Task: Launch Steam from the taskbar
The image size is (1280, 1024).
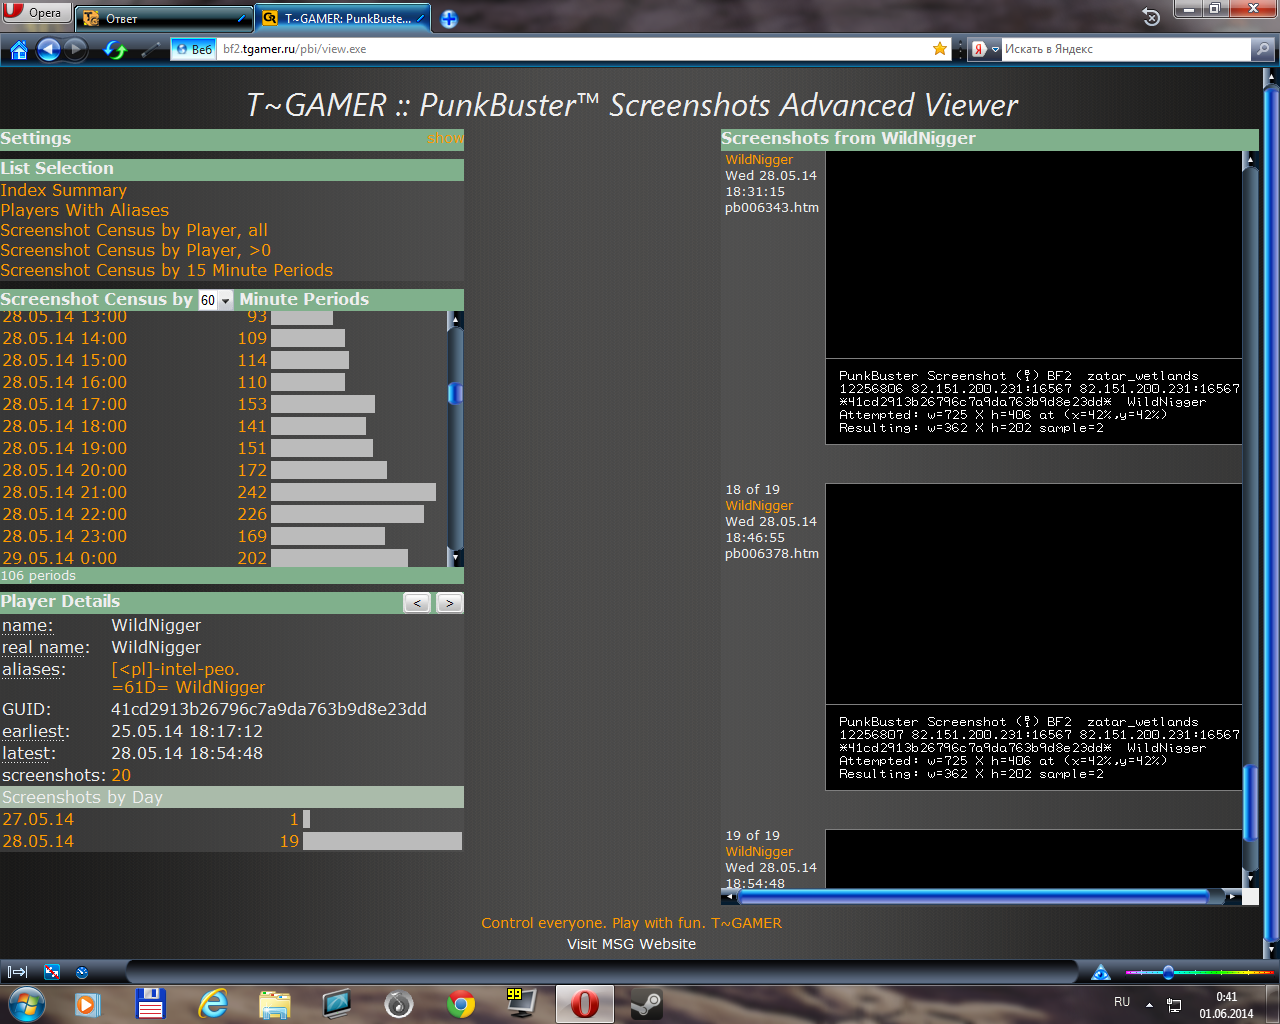Action: click(x=646, y=1003)
